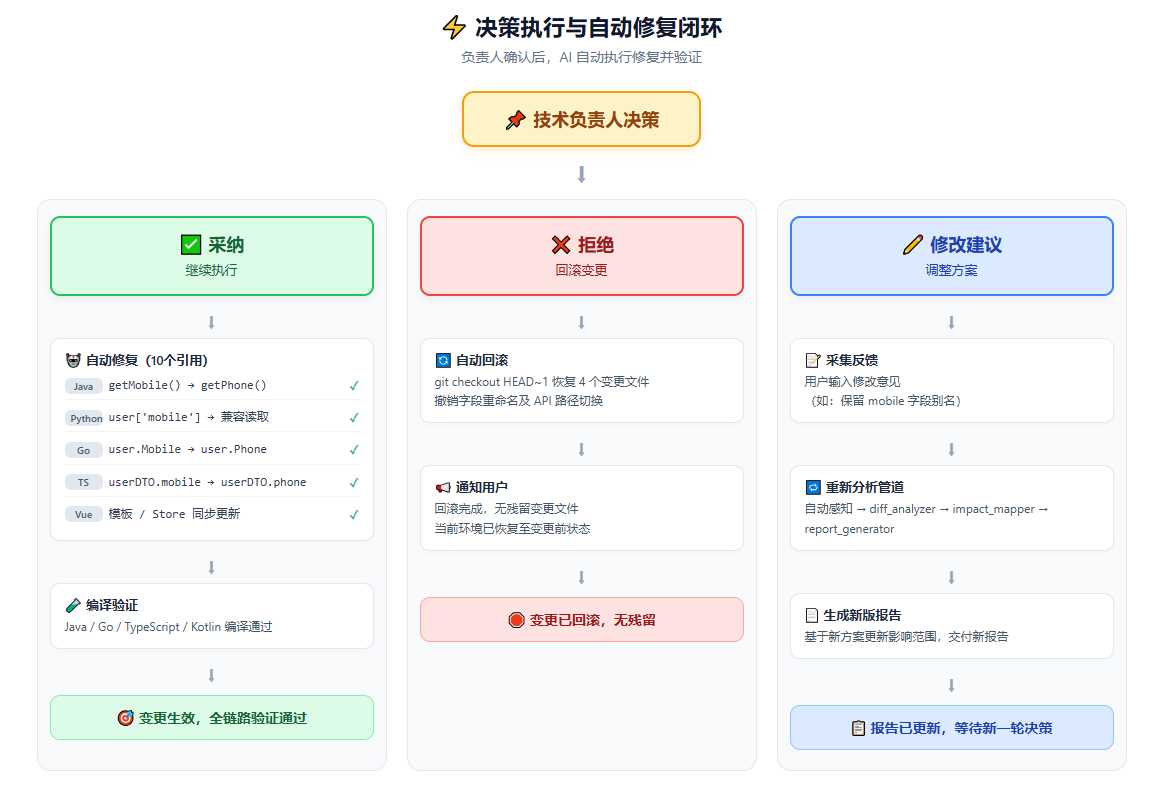This screenshot has height=786, width=1175.
Task: Click the checkmark on the getMobile() row
Action: 354,386
